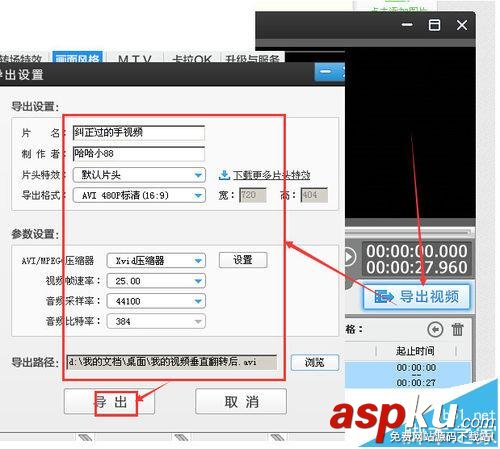This screenshot has width=500, height=449.
Task: Open the 下载更多片头特效 link
Action: (272, 175)
